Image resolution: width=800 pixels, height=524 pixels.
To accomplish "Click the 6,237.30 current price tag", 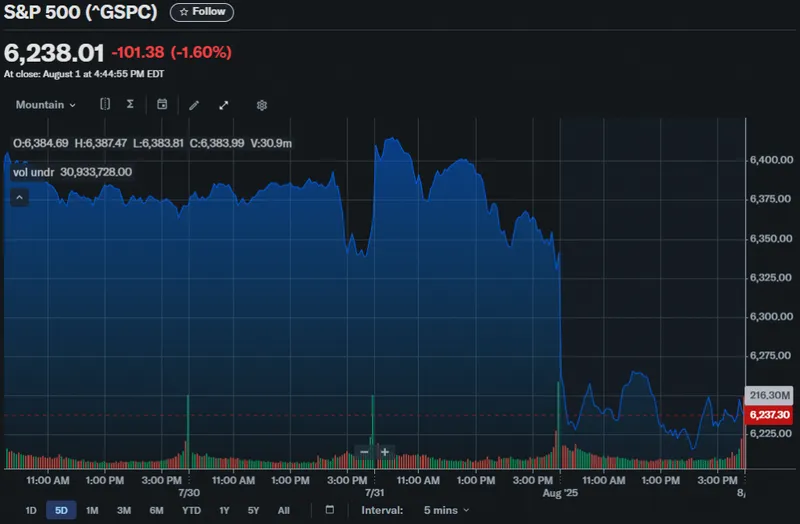I will [769, 415].
